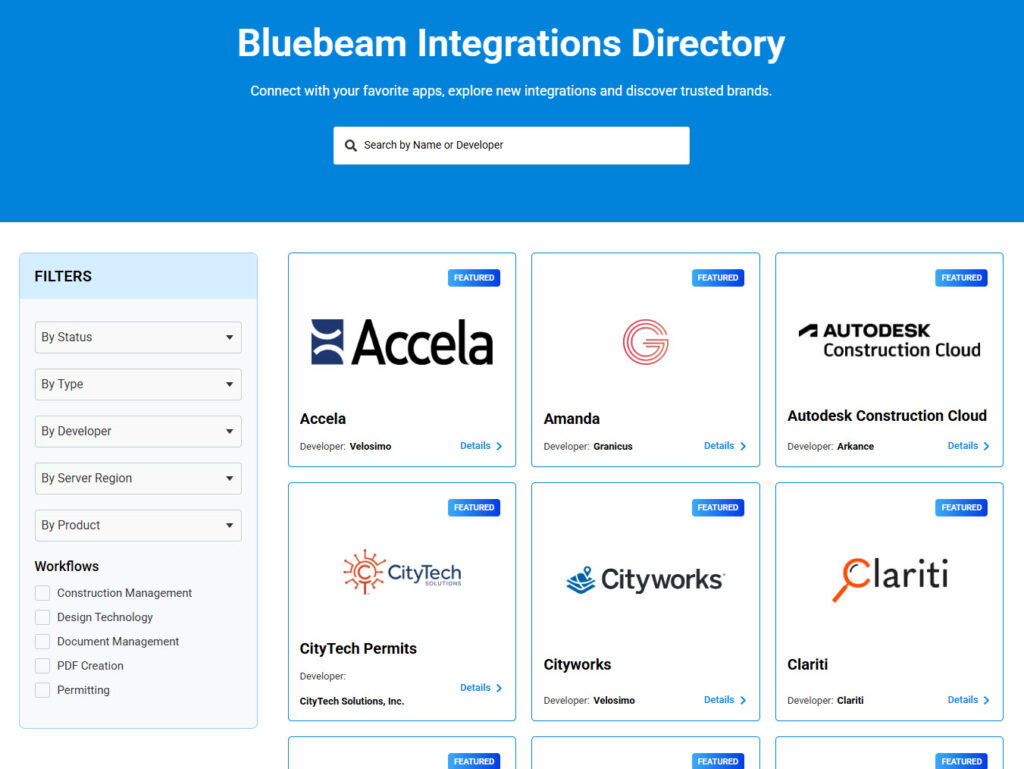
Task: Click the Cityworks logo image
Action: 645,580
